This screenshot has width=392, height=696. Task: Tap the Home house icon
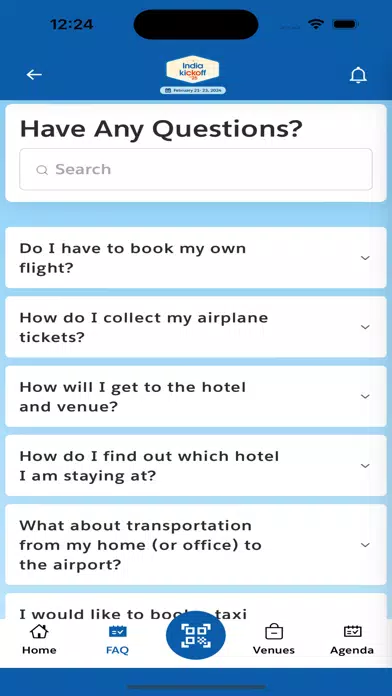pyautogui.click(x=39, y=631)
